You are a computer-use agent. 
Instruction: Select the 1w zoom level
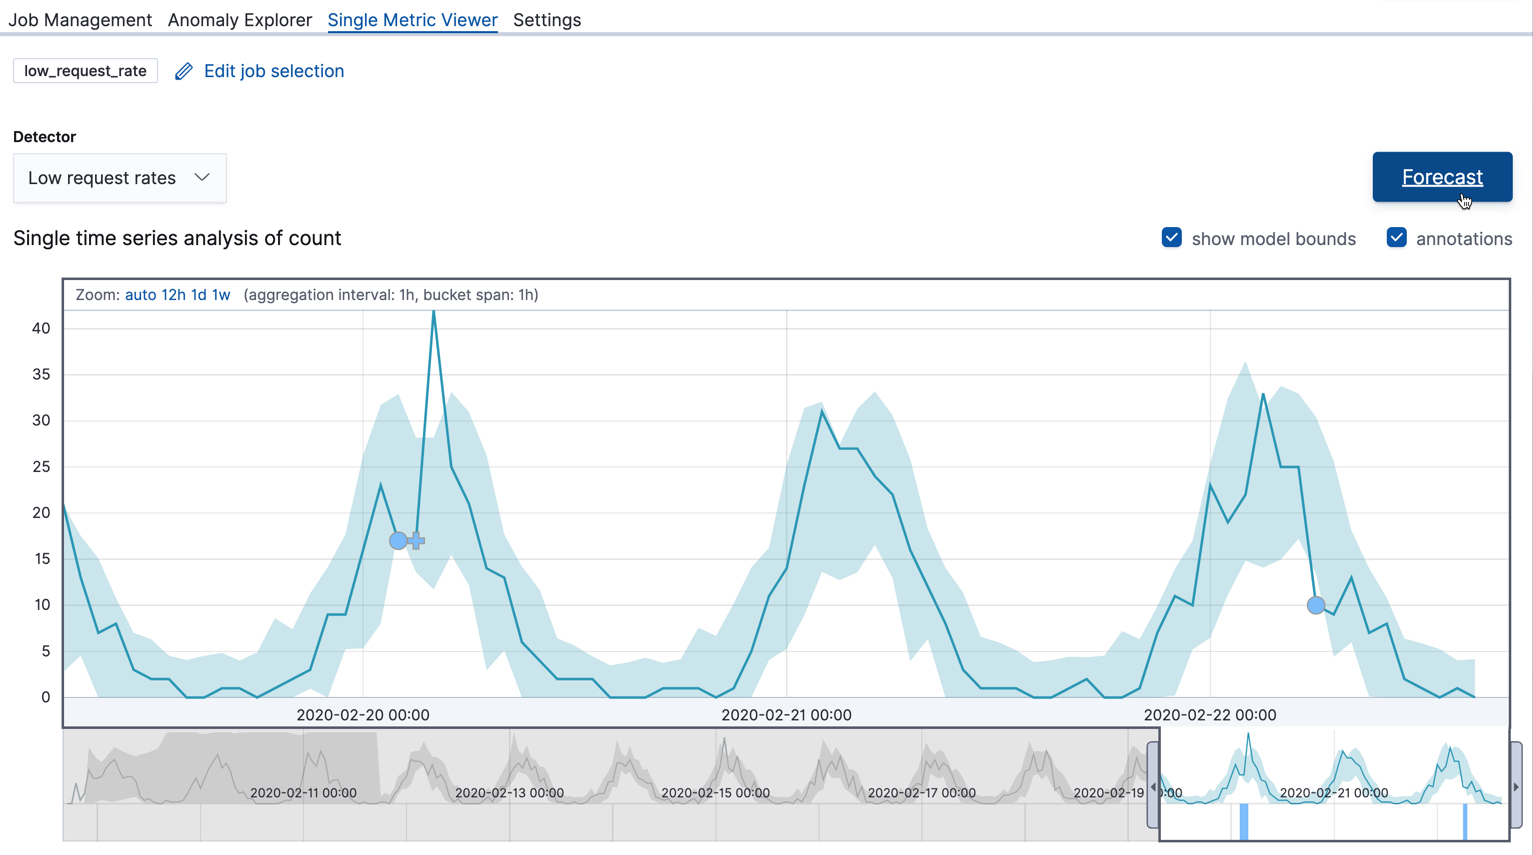[x=221, y=294]
